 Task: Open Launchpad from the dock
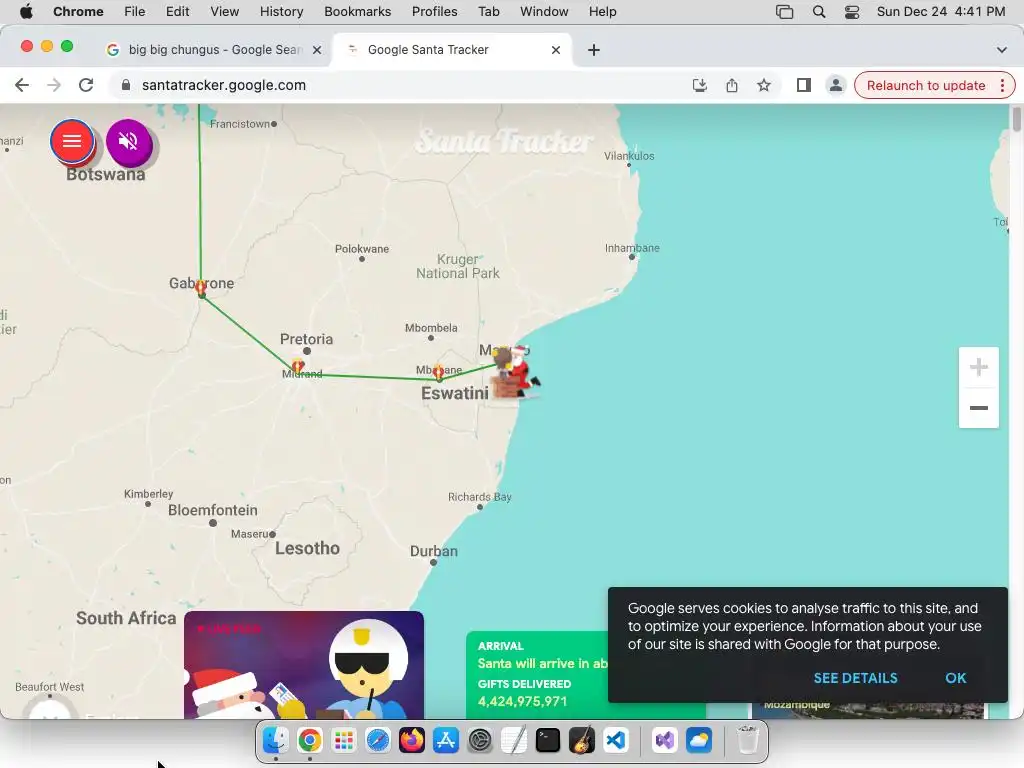(x=344, y=741)
